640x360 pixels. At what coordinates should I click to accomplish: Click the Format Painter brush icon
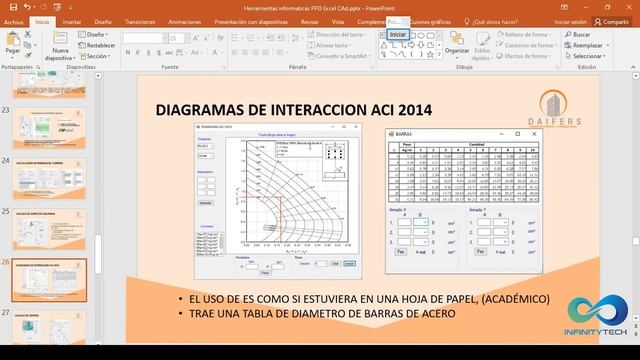[x=28, y=55]
